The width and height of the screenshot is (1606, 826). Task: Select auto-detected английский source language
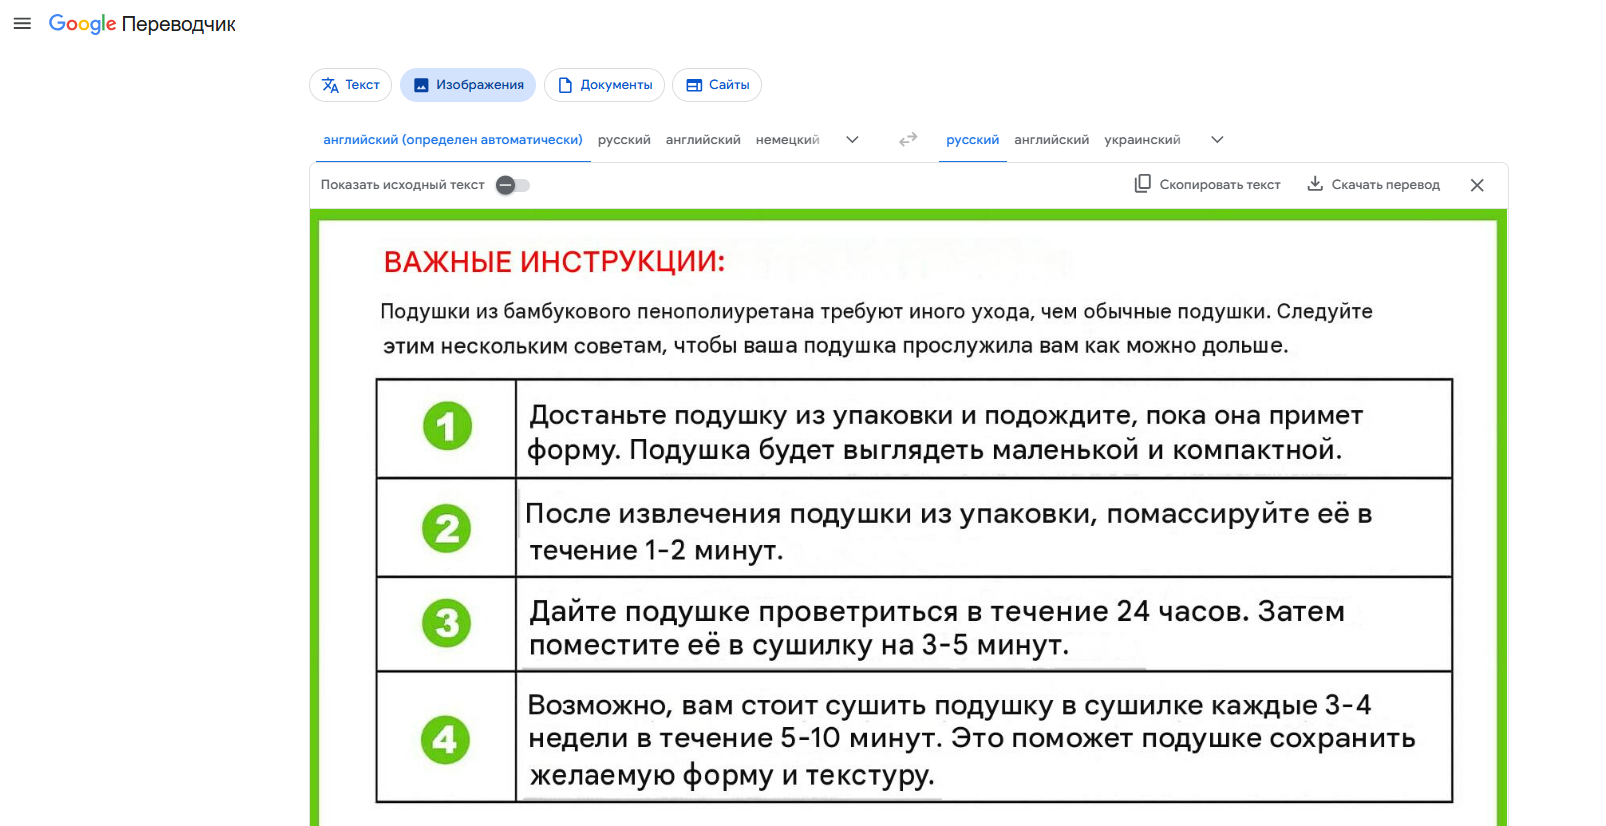pyautogui.click(x=453, y=140)
